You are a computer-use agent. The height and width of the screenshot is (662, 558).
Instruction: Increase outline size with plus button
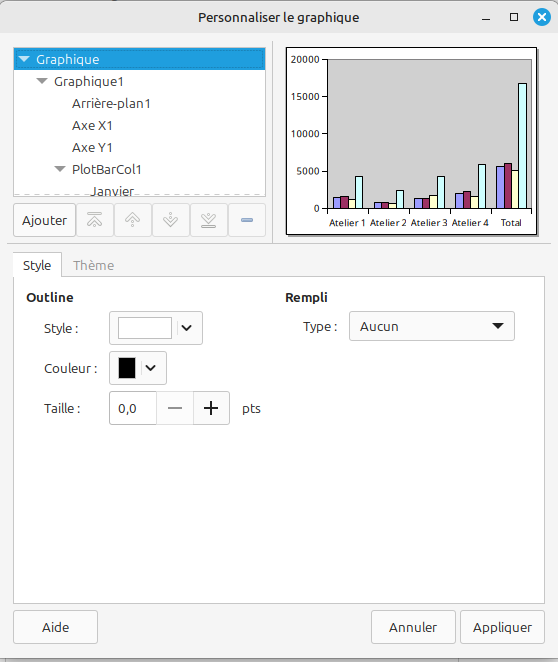pos(211,408)
